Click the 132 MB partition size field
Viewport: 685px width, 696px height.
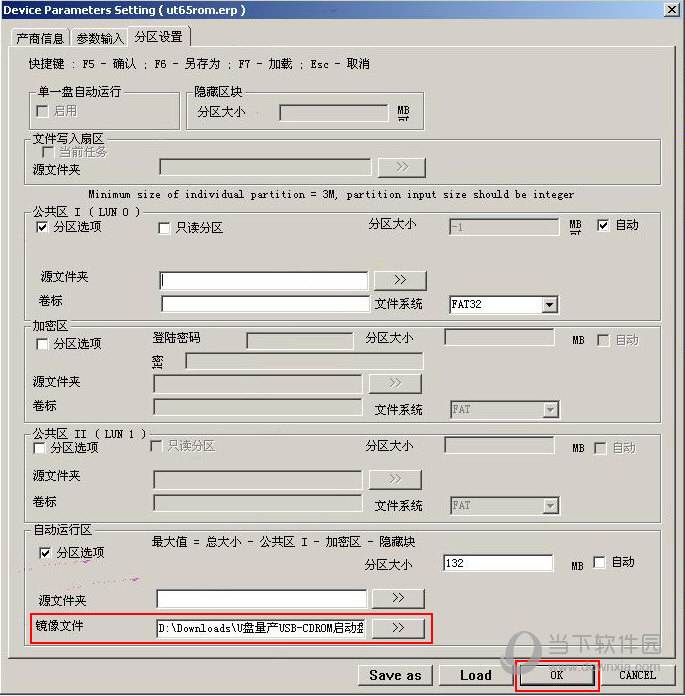coord(498,563)
